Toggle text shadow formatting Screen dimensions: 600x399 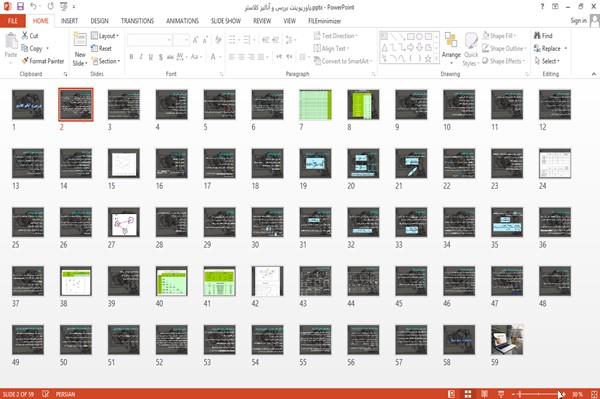161,57
